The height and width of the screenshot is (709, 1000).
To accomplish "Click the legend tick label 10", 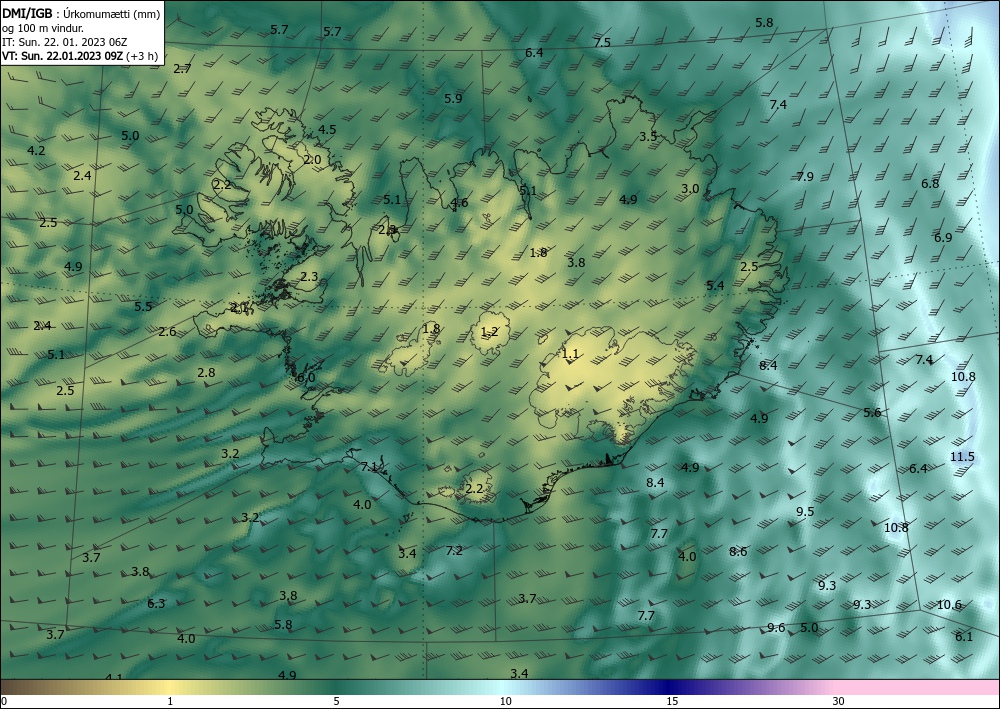I will pyautogui.click(x=506, y=702).
